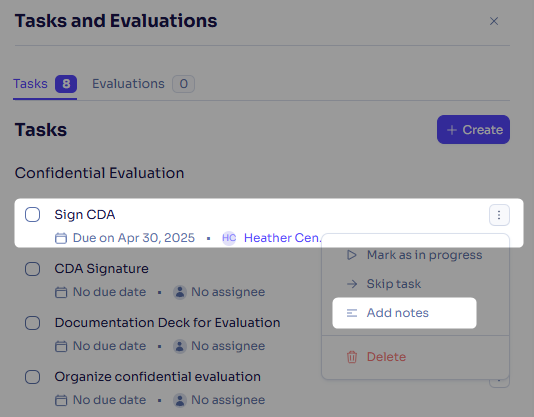Click the Create button
Viewport: 534px width, 417px height.
pos(473,129)
